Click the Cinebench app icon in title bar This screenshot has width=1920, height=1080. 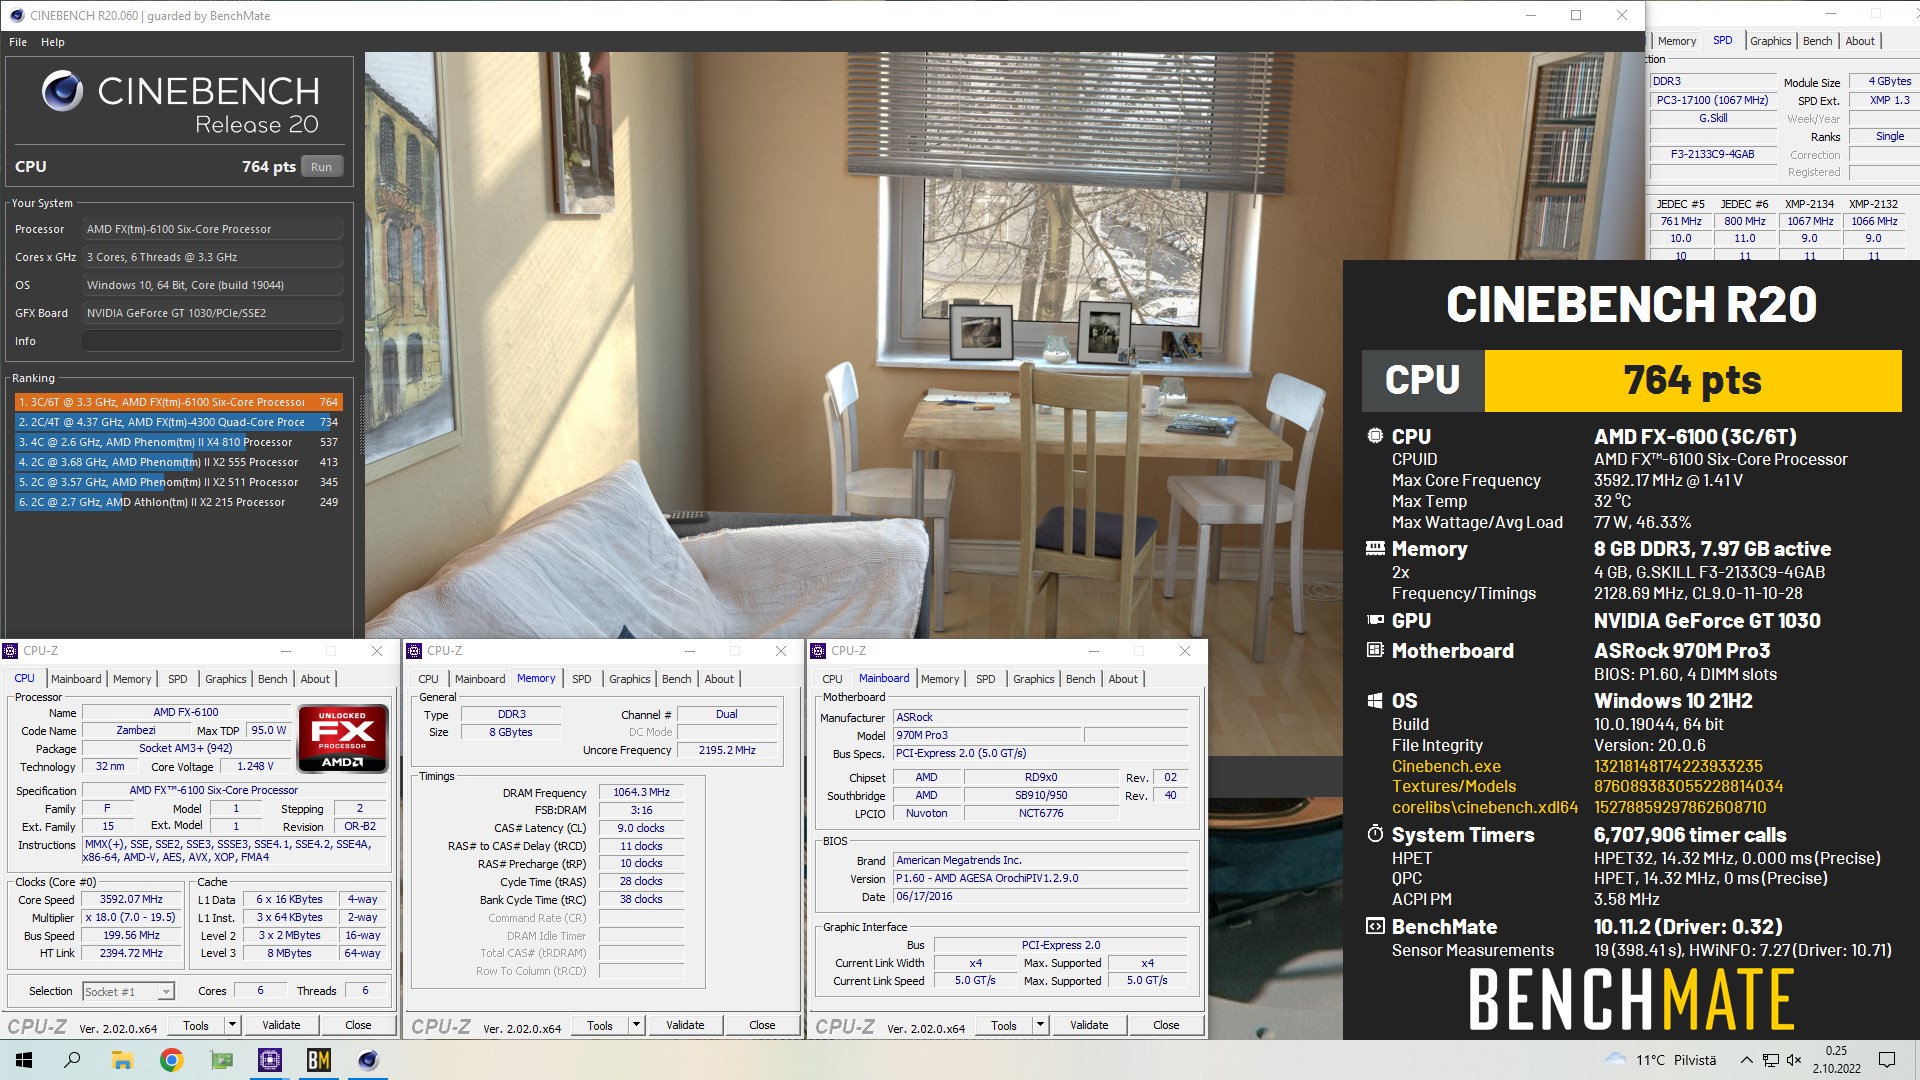pos(16,15)
